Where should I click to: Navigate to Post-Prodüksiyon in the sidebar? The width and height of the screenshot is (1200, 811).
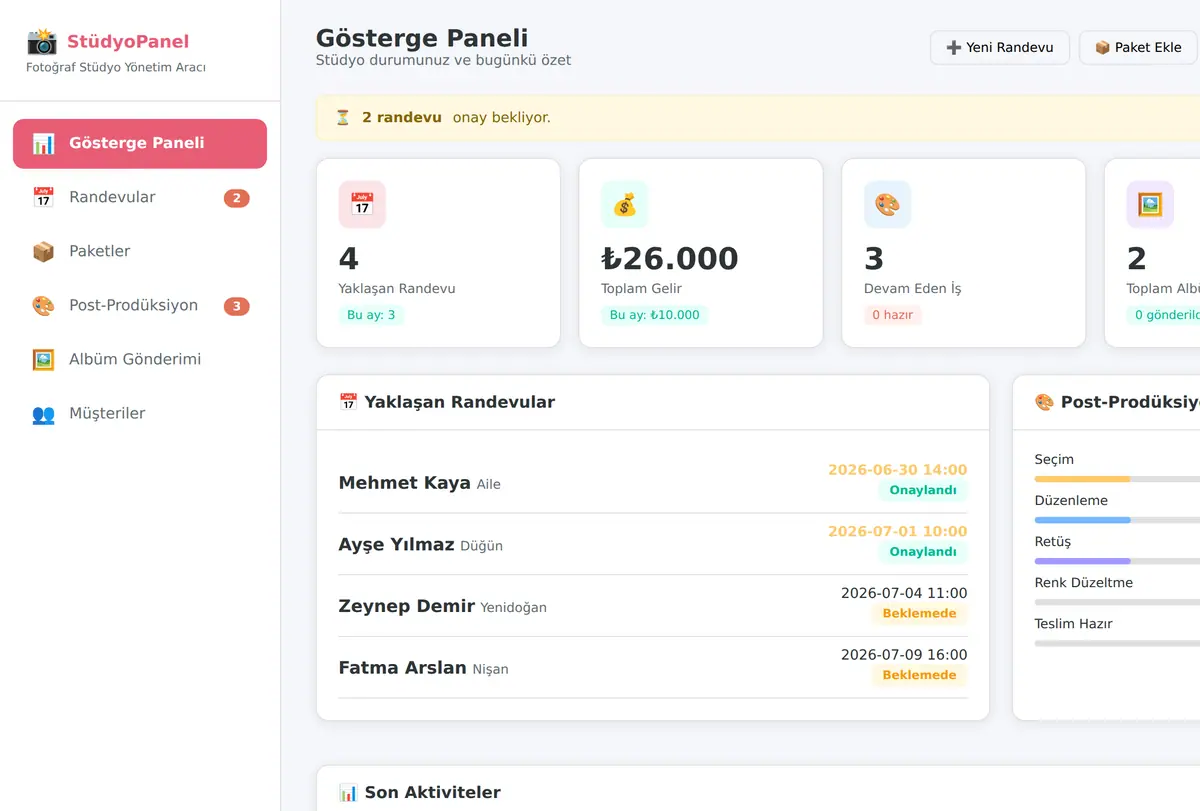point(140,305)
